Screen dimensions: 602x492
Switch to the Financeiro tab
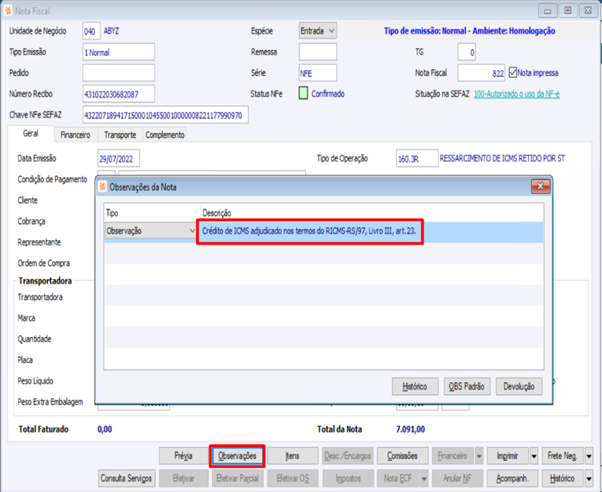tap(75, 135)
